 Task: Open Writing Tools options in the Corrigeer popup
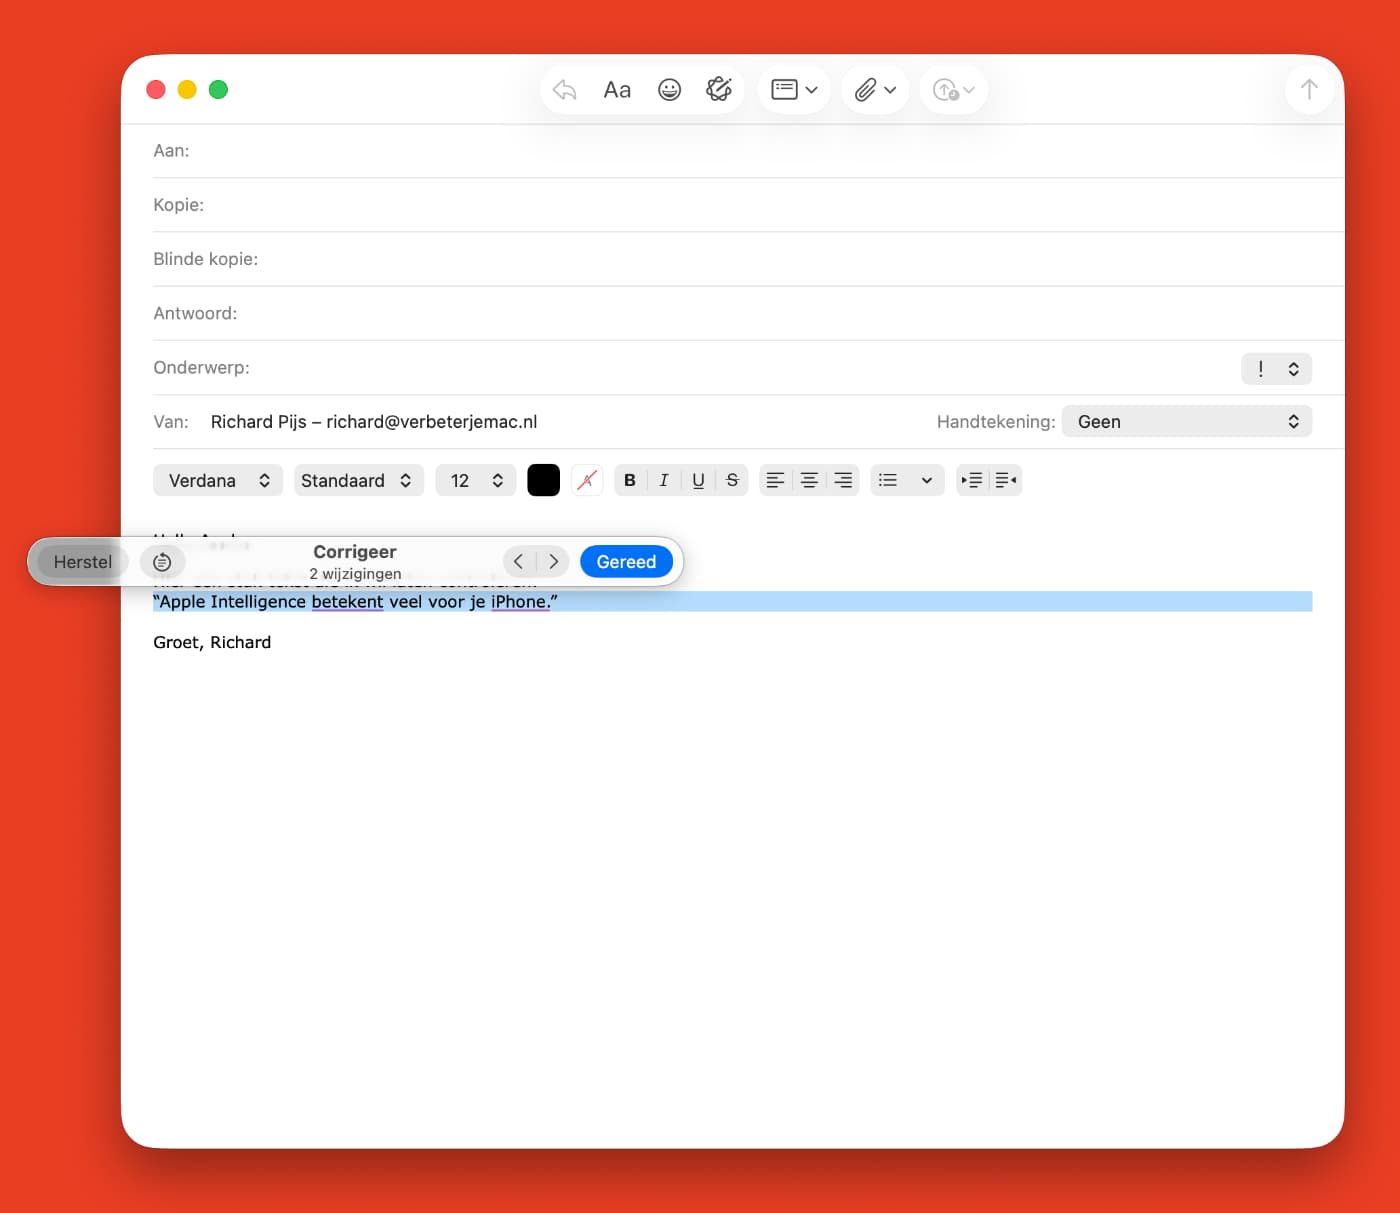162,561
